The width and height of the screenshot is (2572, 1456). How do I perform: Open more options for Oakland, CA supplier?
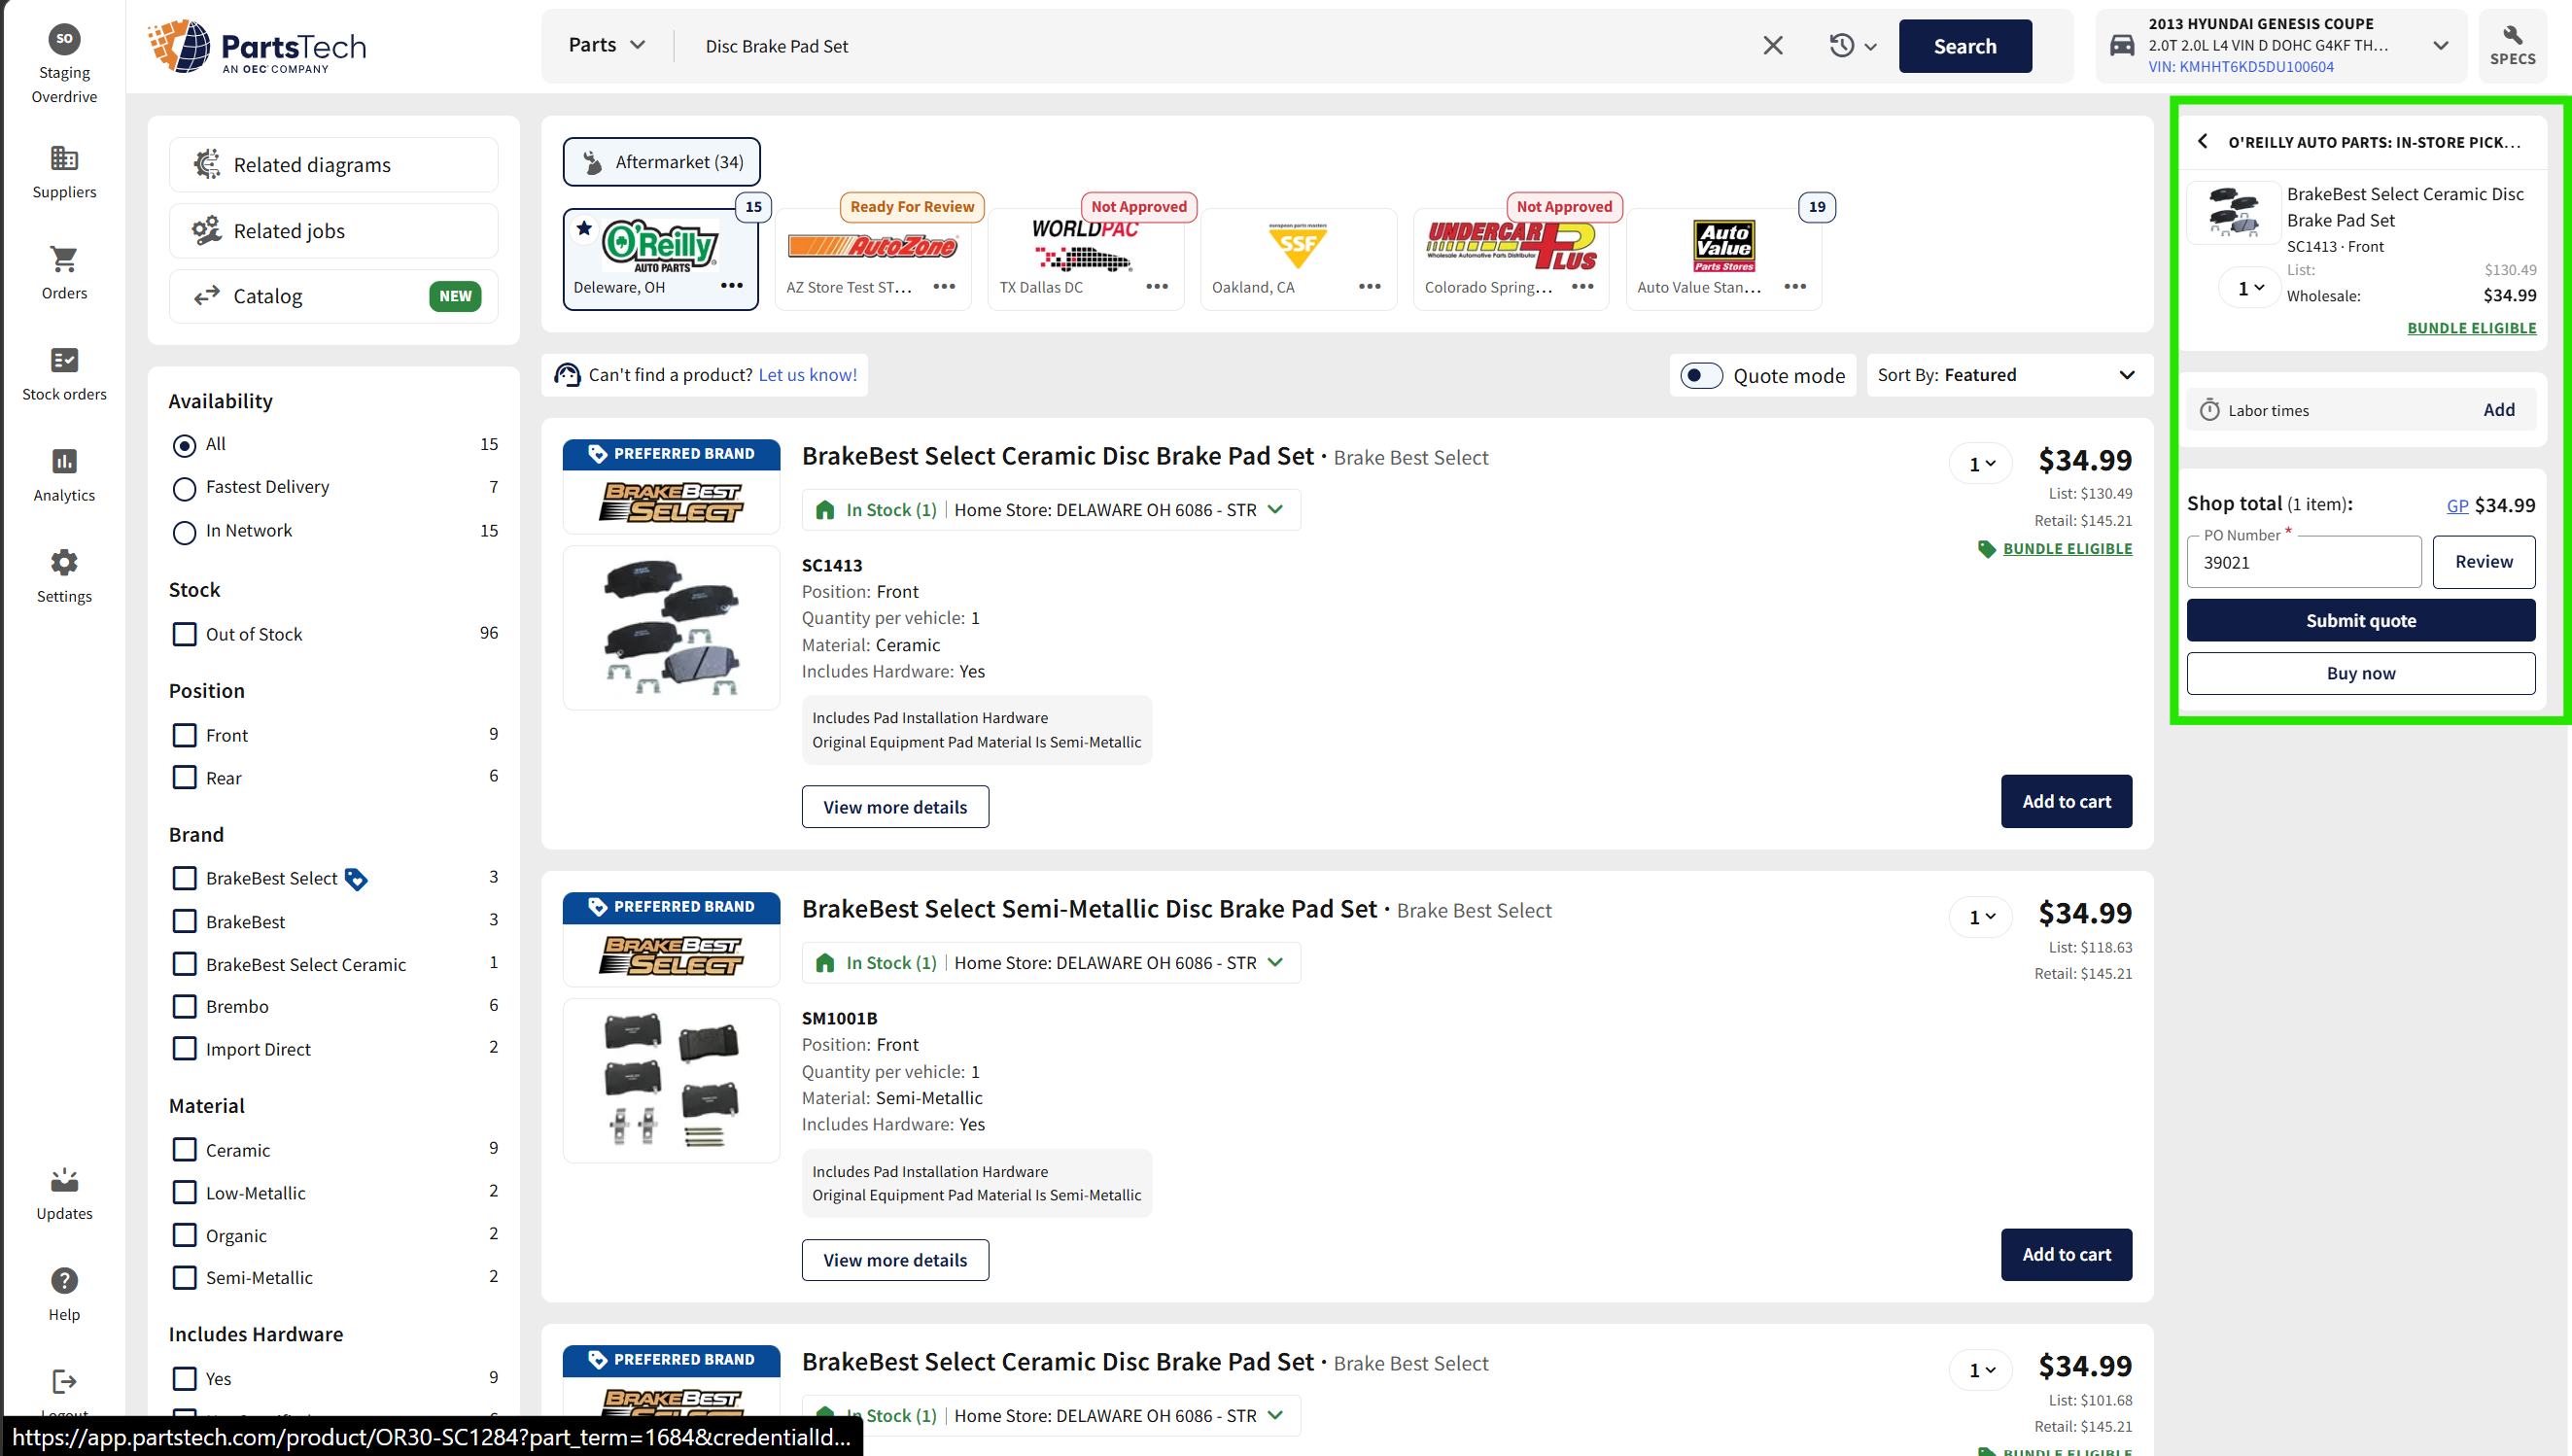(1370, 286)
